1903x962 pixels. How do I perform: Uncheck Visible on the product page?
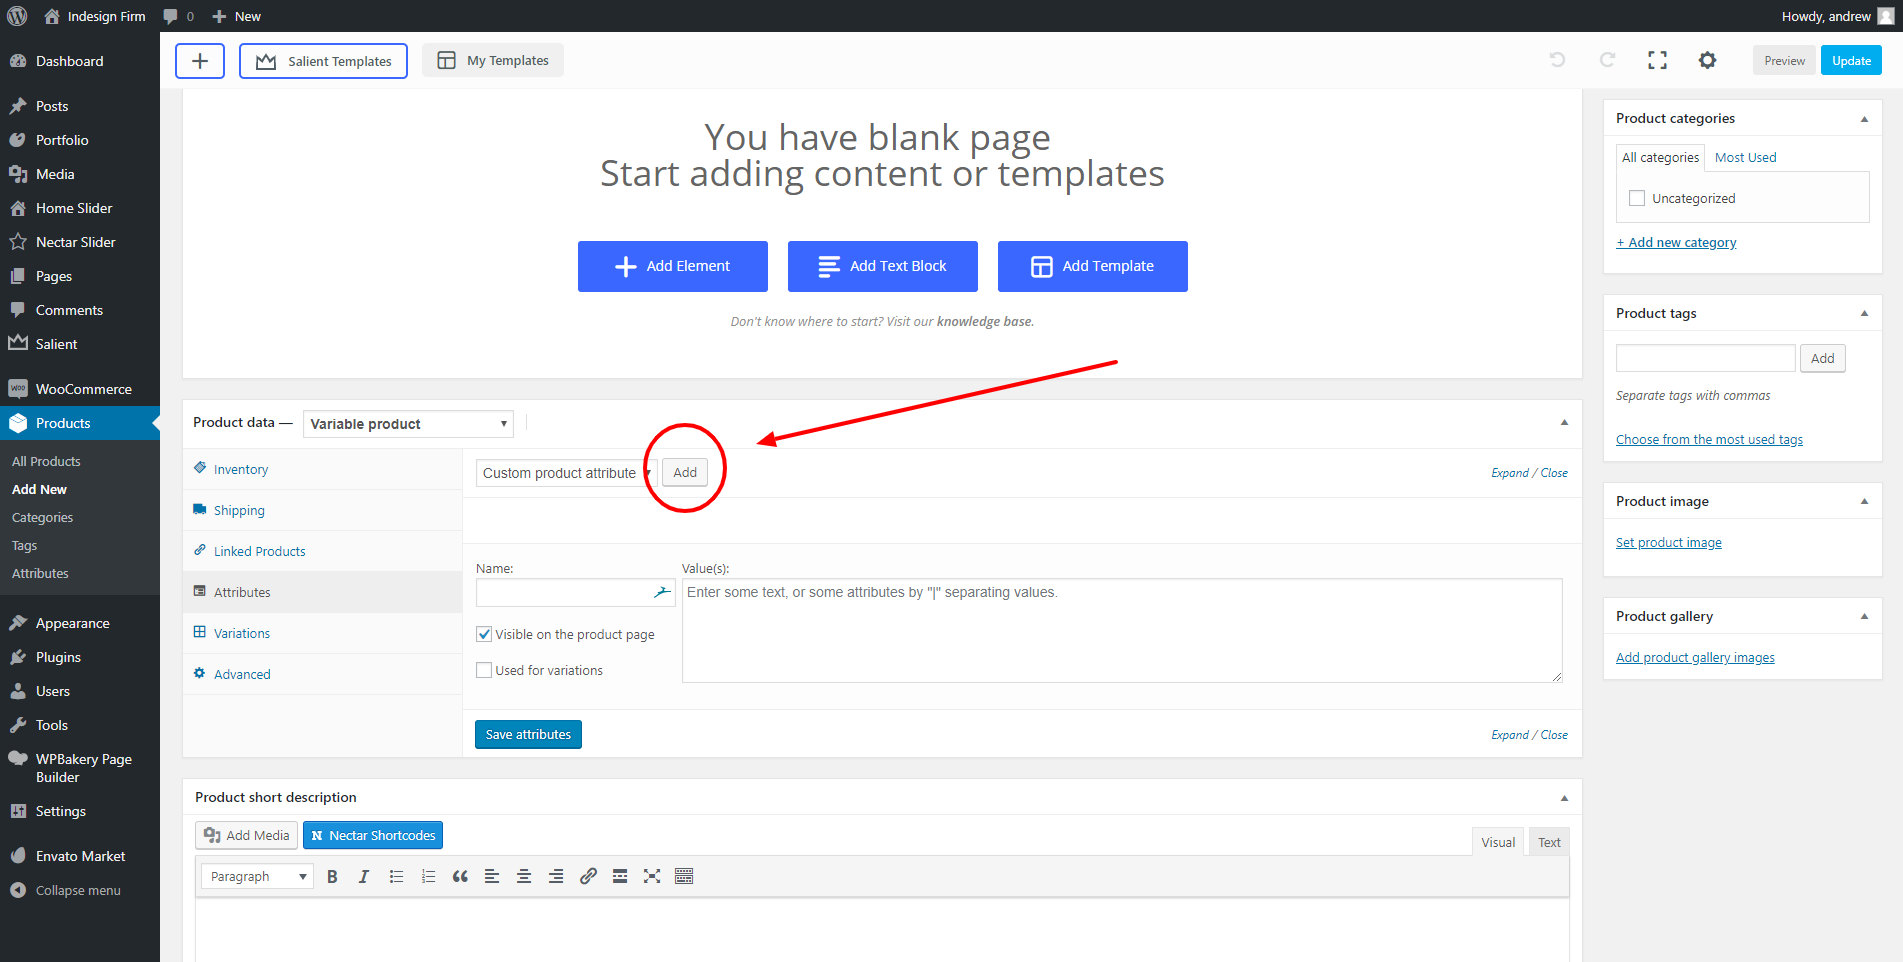[484, 634]
